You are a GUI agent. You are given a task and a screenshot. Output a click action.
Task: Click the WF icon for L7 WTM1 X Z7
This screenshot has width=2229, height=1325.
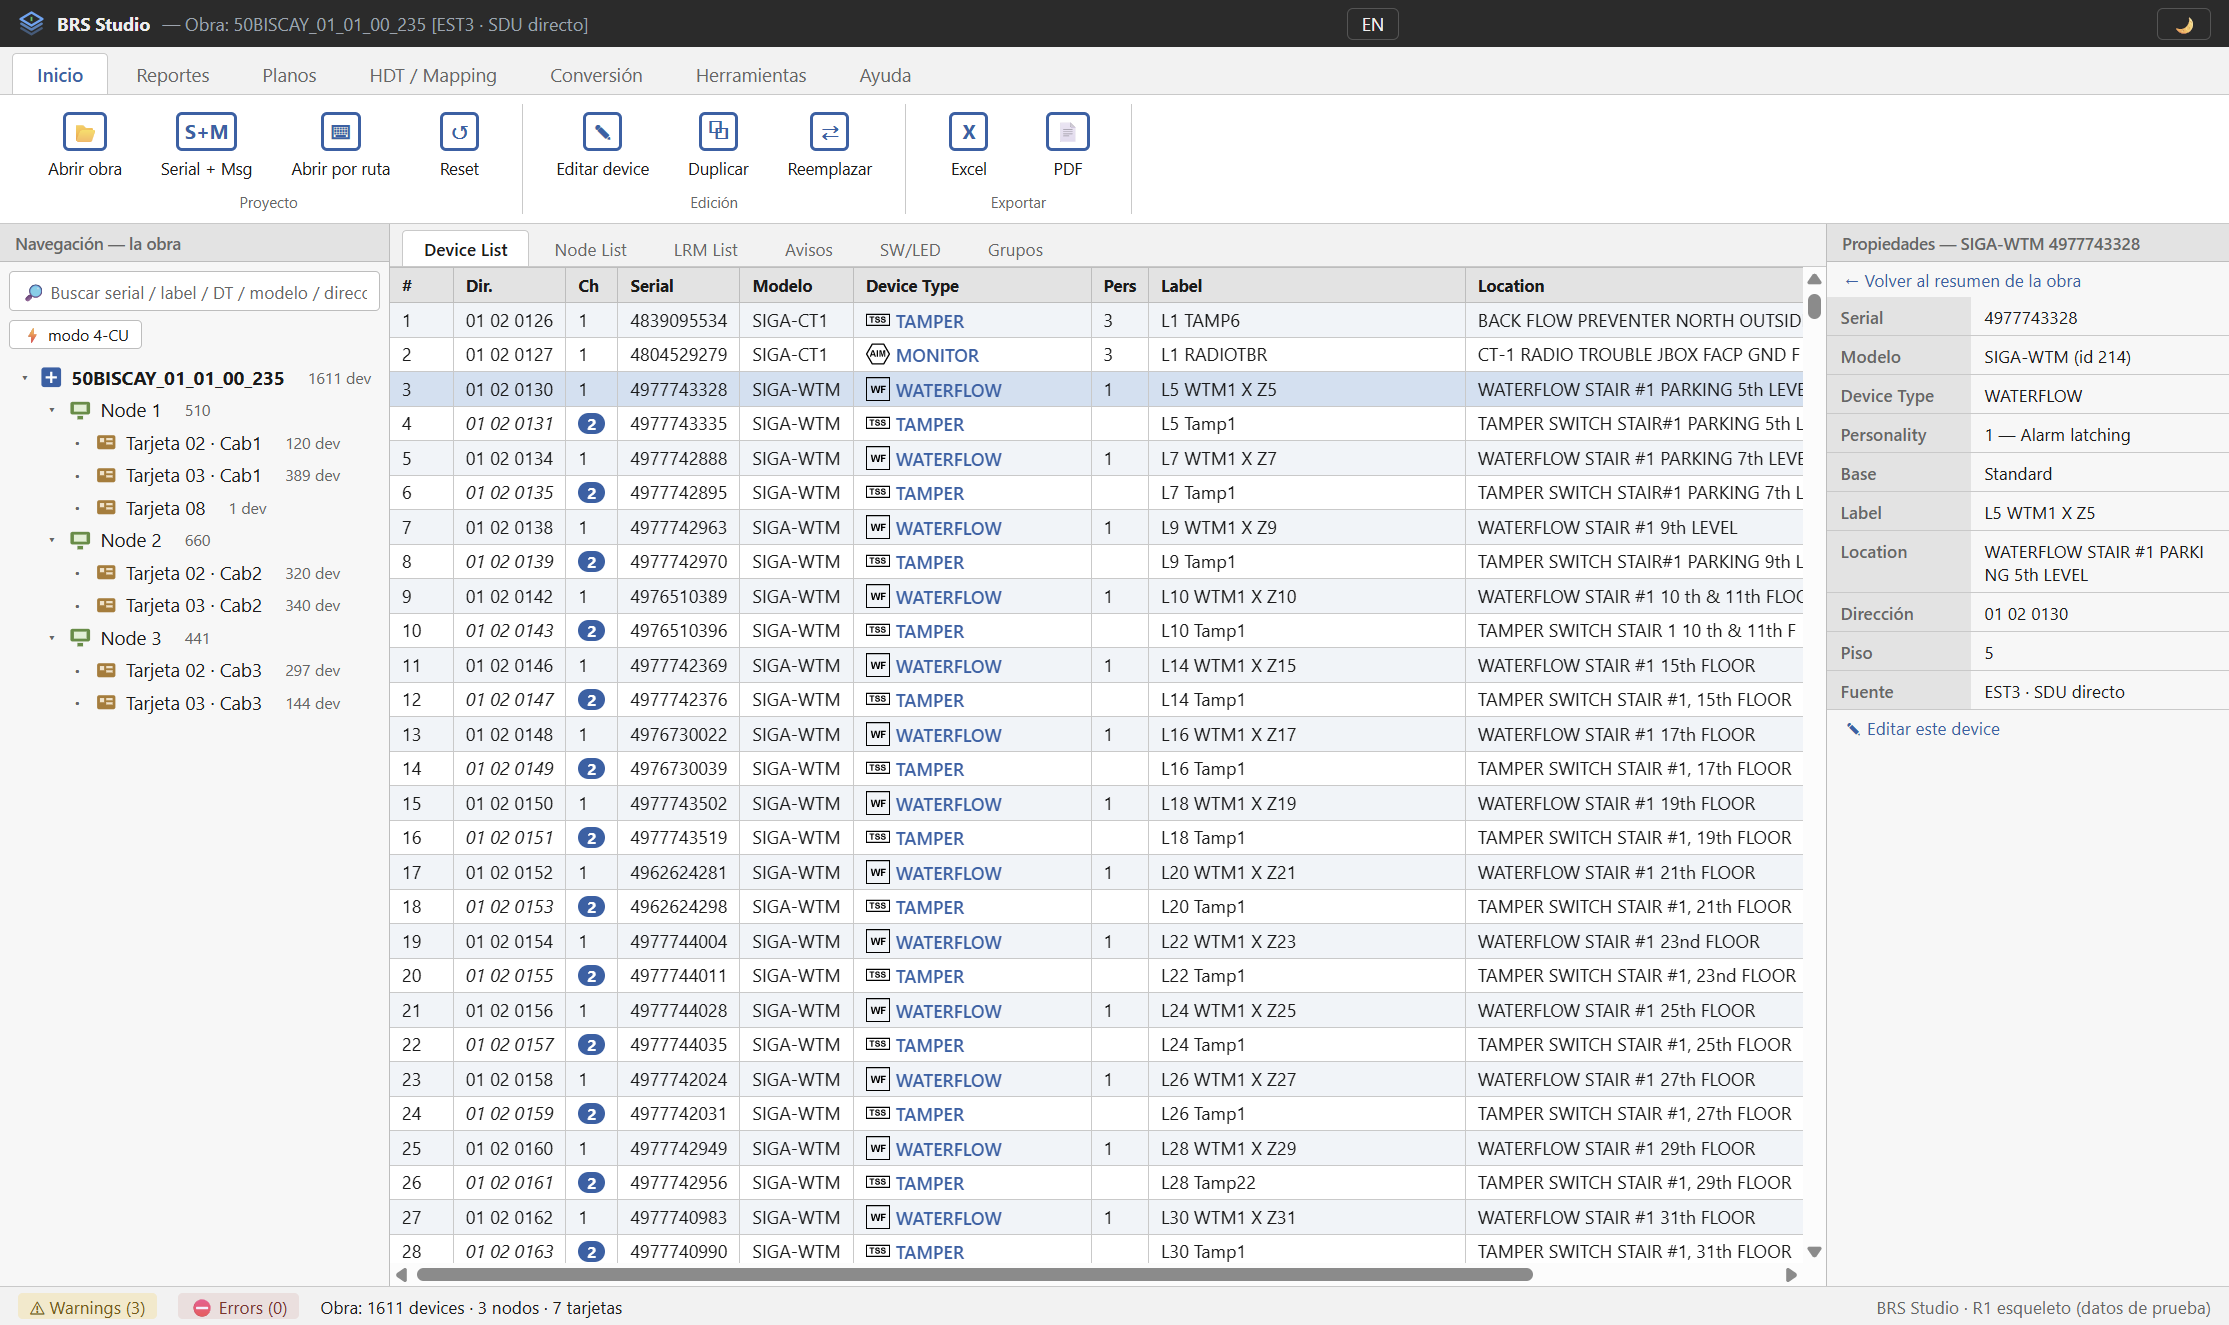tap(878, 458)
